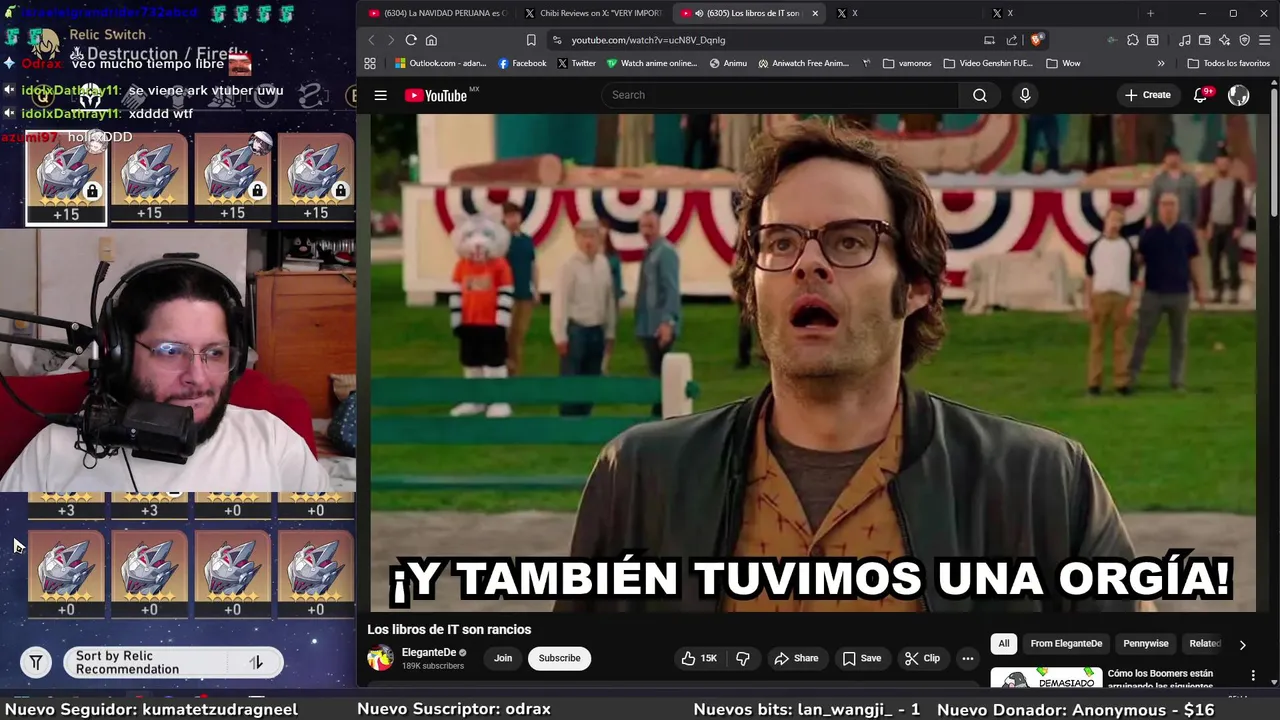The width and height of the screenshot is (1280, 720).
Task: View site information icon in address bar
Action: pyautogui.click(x=557, y=40)
